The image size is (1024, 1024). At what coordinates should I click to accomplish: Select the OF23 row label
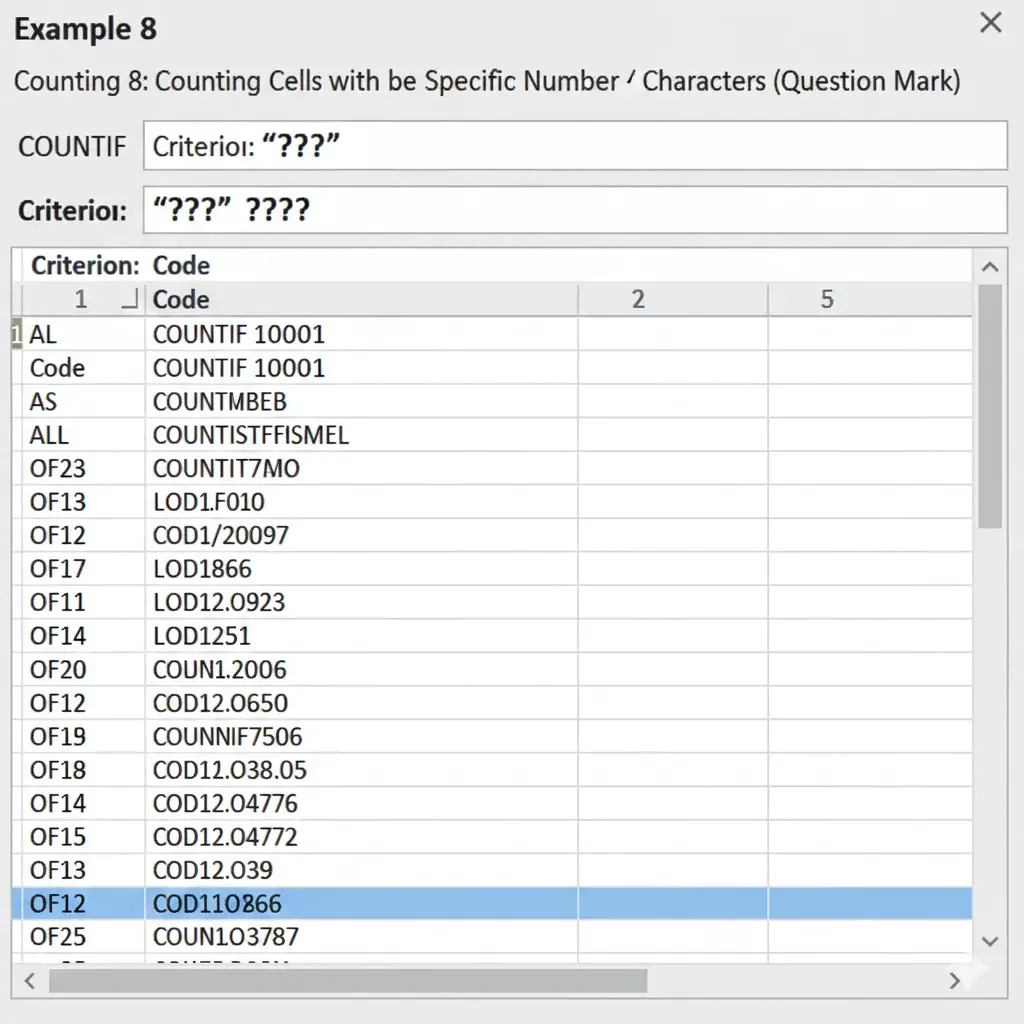click(x=58, y=468)
